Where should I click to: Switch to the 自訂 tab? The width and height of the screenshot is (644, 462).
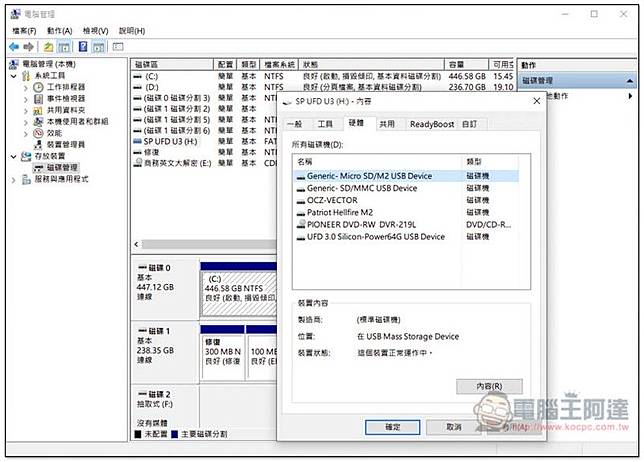469,124
